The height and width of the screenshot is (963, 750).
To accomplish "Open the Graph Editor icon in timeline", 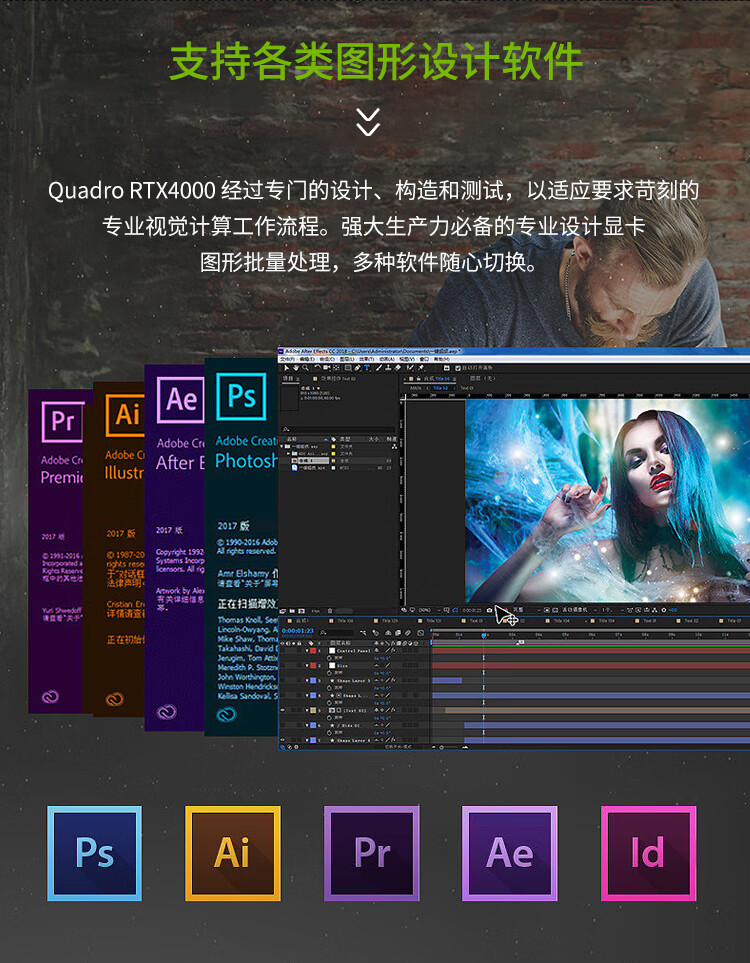I will pyautogui.click(x=421, y=633).
